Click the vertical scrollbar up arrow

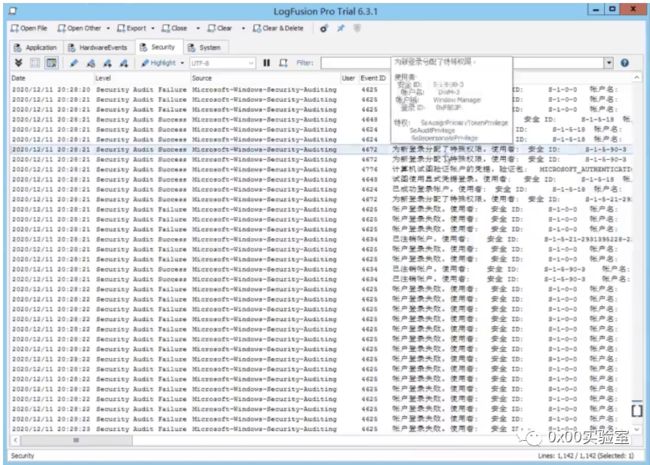(x=637, y=78)
